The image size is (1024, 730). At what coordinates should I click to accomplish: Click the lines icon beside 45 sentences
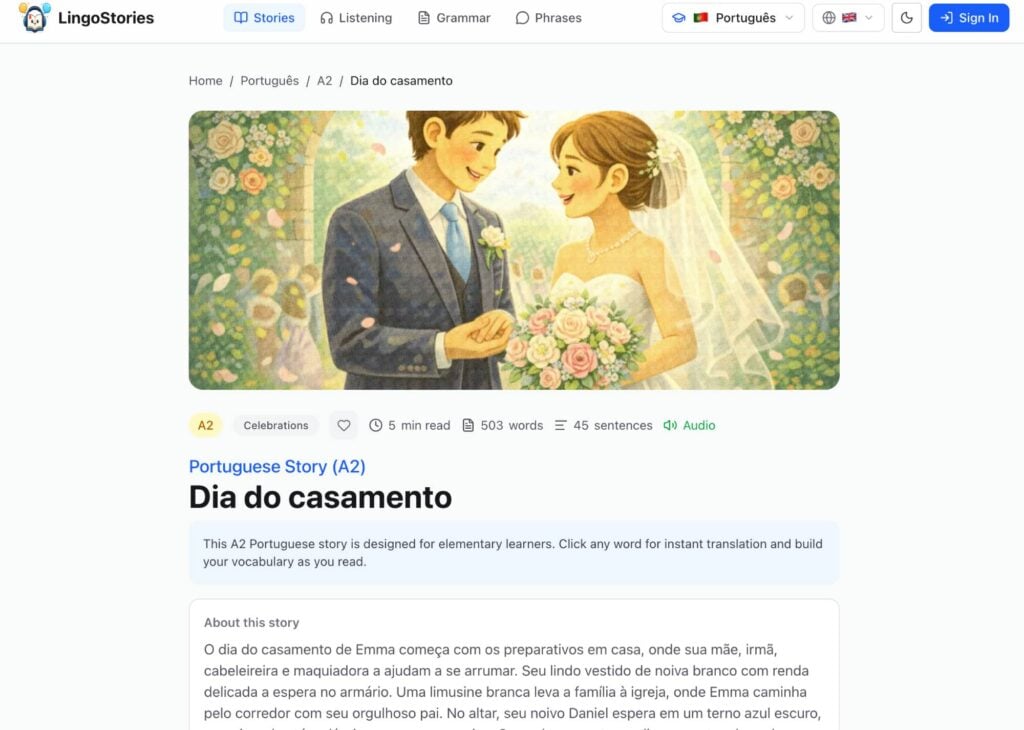tap(560, 425)
